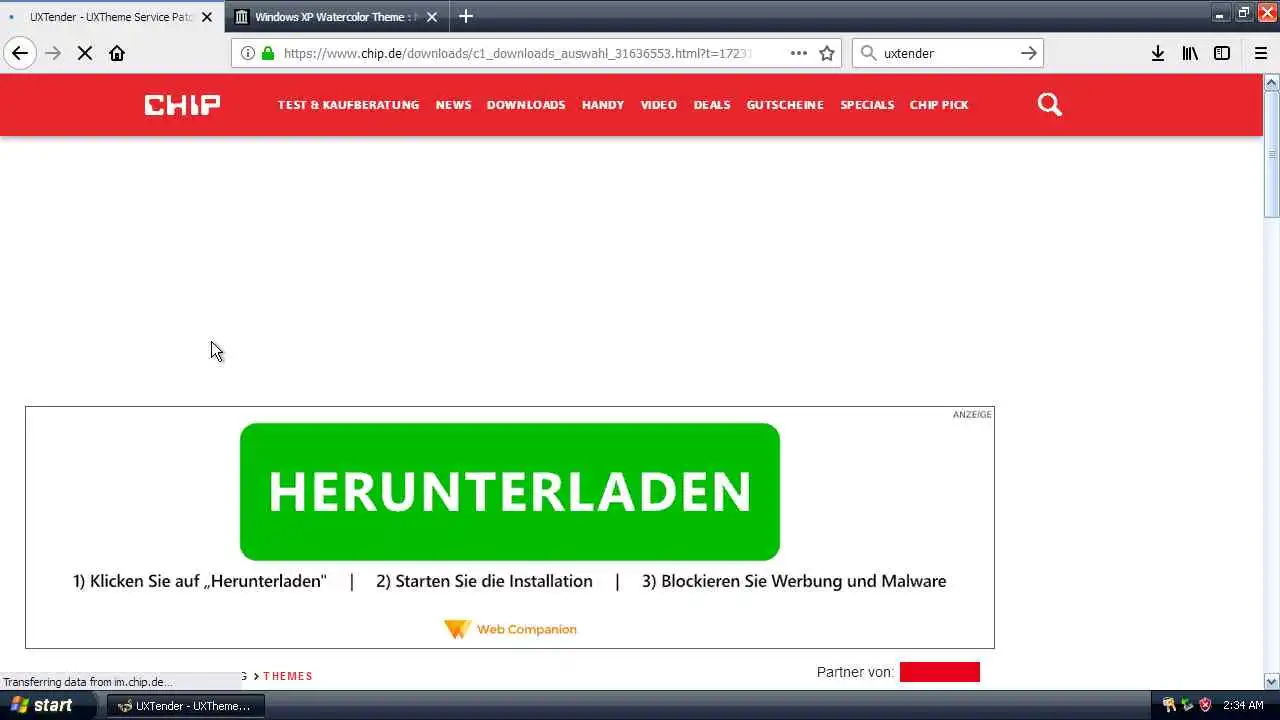
Task: Click the CHIP site search magnifier
Action: coord(1049,104)
